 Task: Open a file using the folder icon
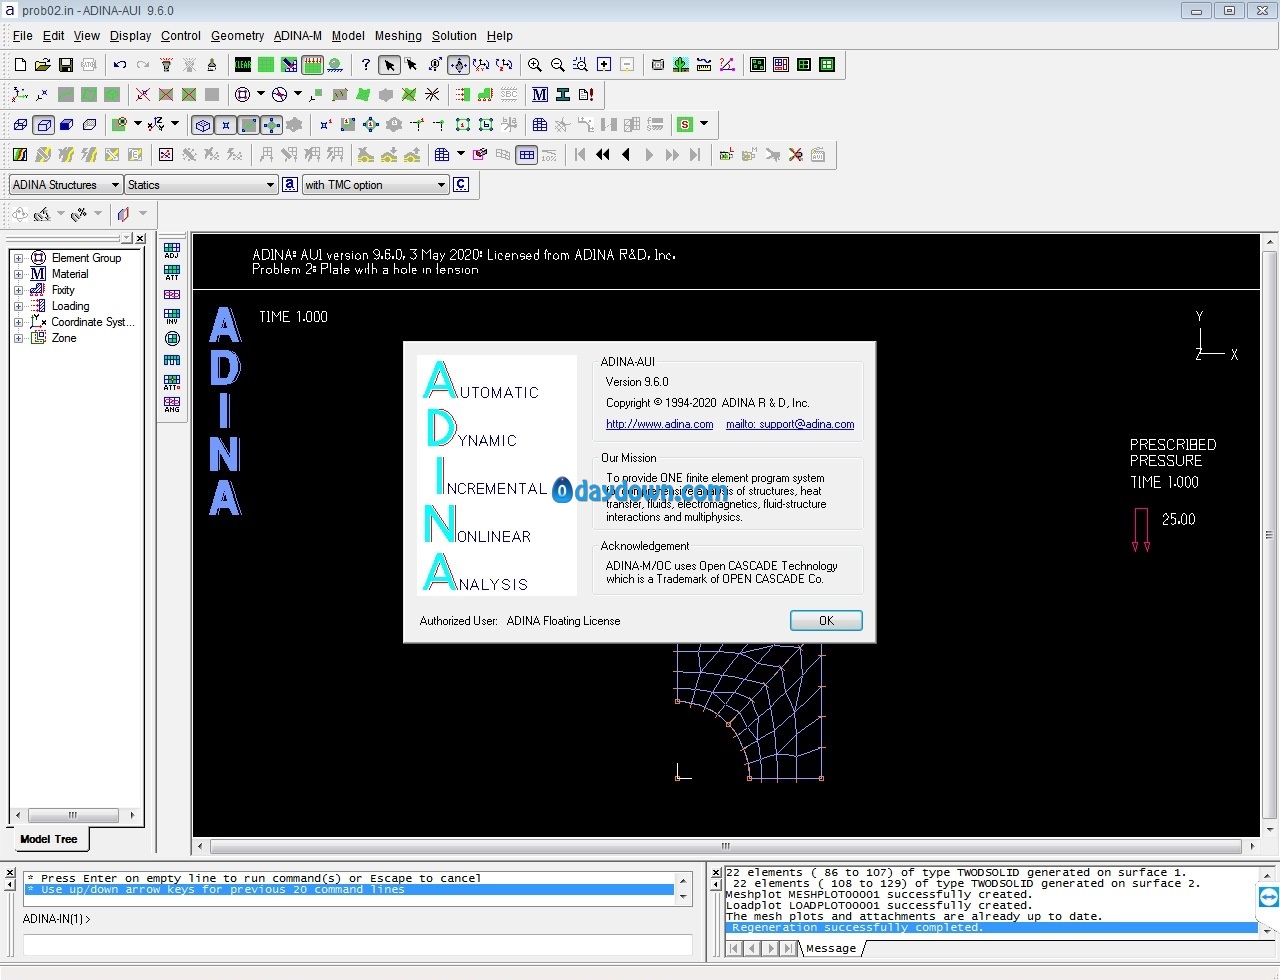click(x=43, y=65)
